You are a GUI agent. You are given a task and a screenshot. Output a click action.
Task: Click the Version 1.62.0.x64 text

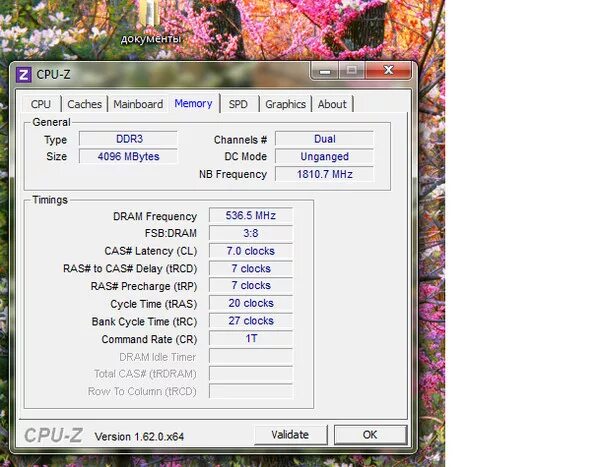click(x=139, y=437)
